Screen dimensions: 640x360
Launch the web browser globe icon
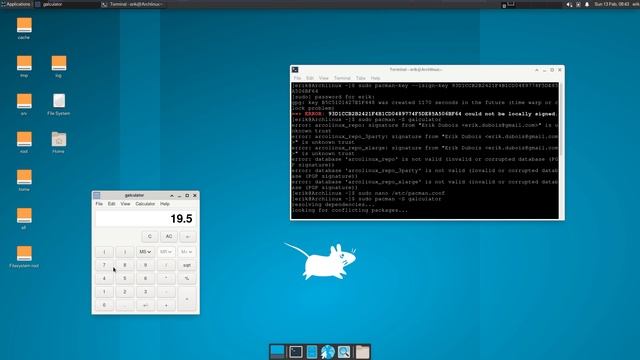point(328,351)
